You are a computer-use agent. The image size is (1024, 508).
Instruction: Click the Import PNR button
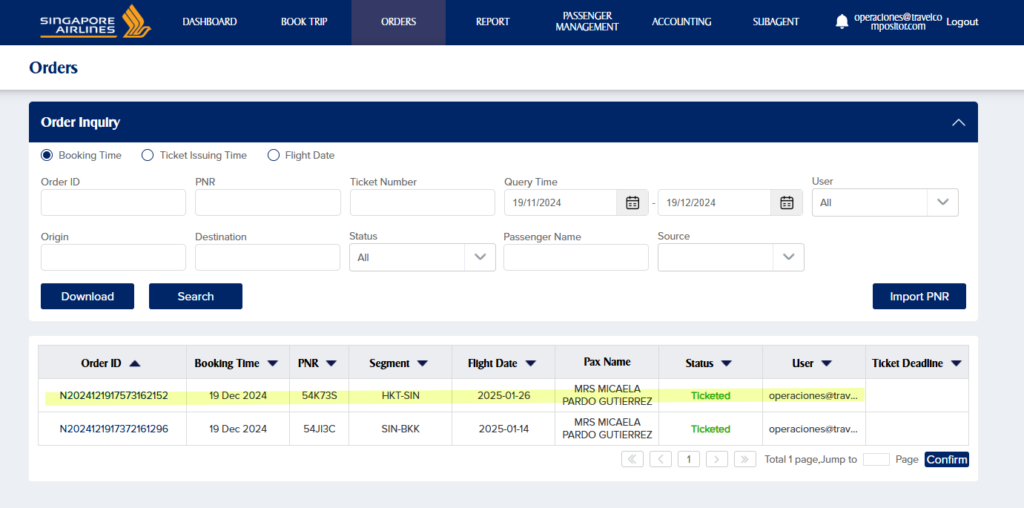919,296
